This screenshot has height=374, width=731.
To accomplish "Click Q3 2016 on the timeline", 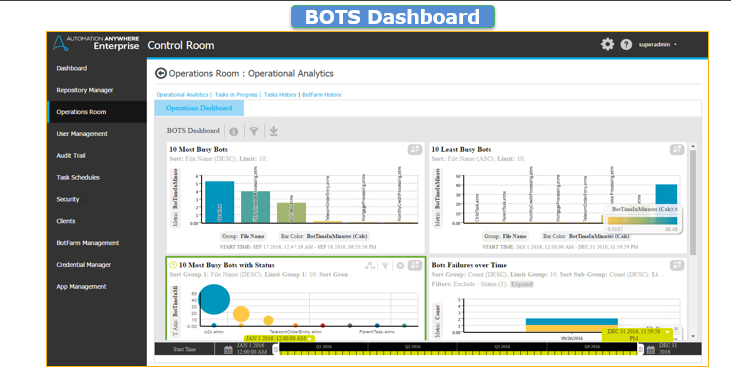I will 502,347.
